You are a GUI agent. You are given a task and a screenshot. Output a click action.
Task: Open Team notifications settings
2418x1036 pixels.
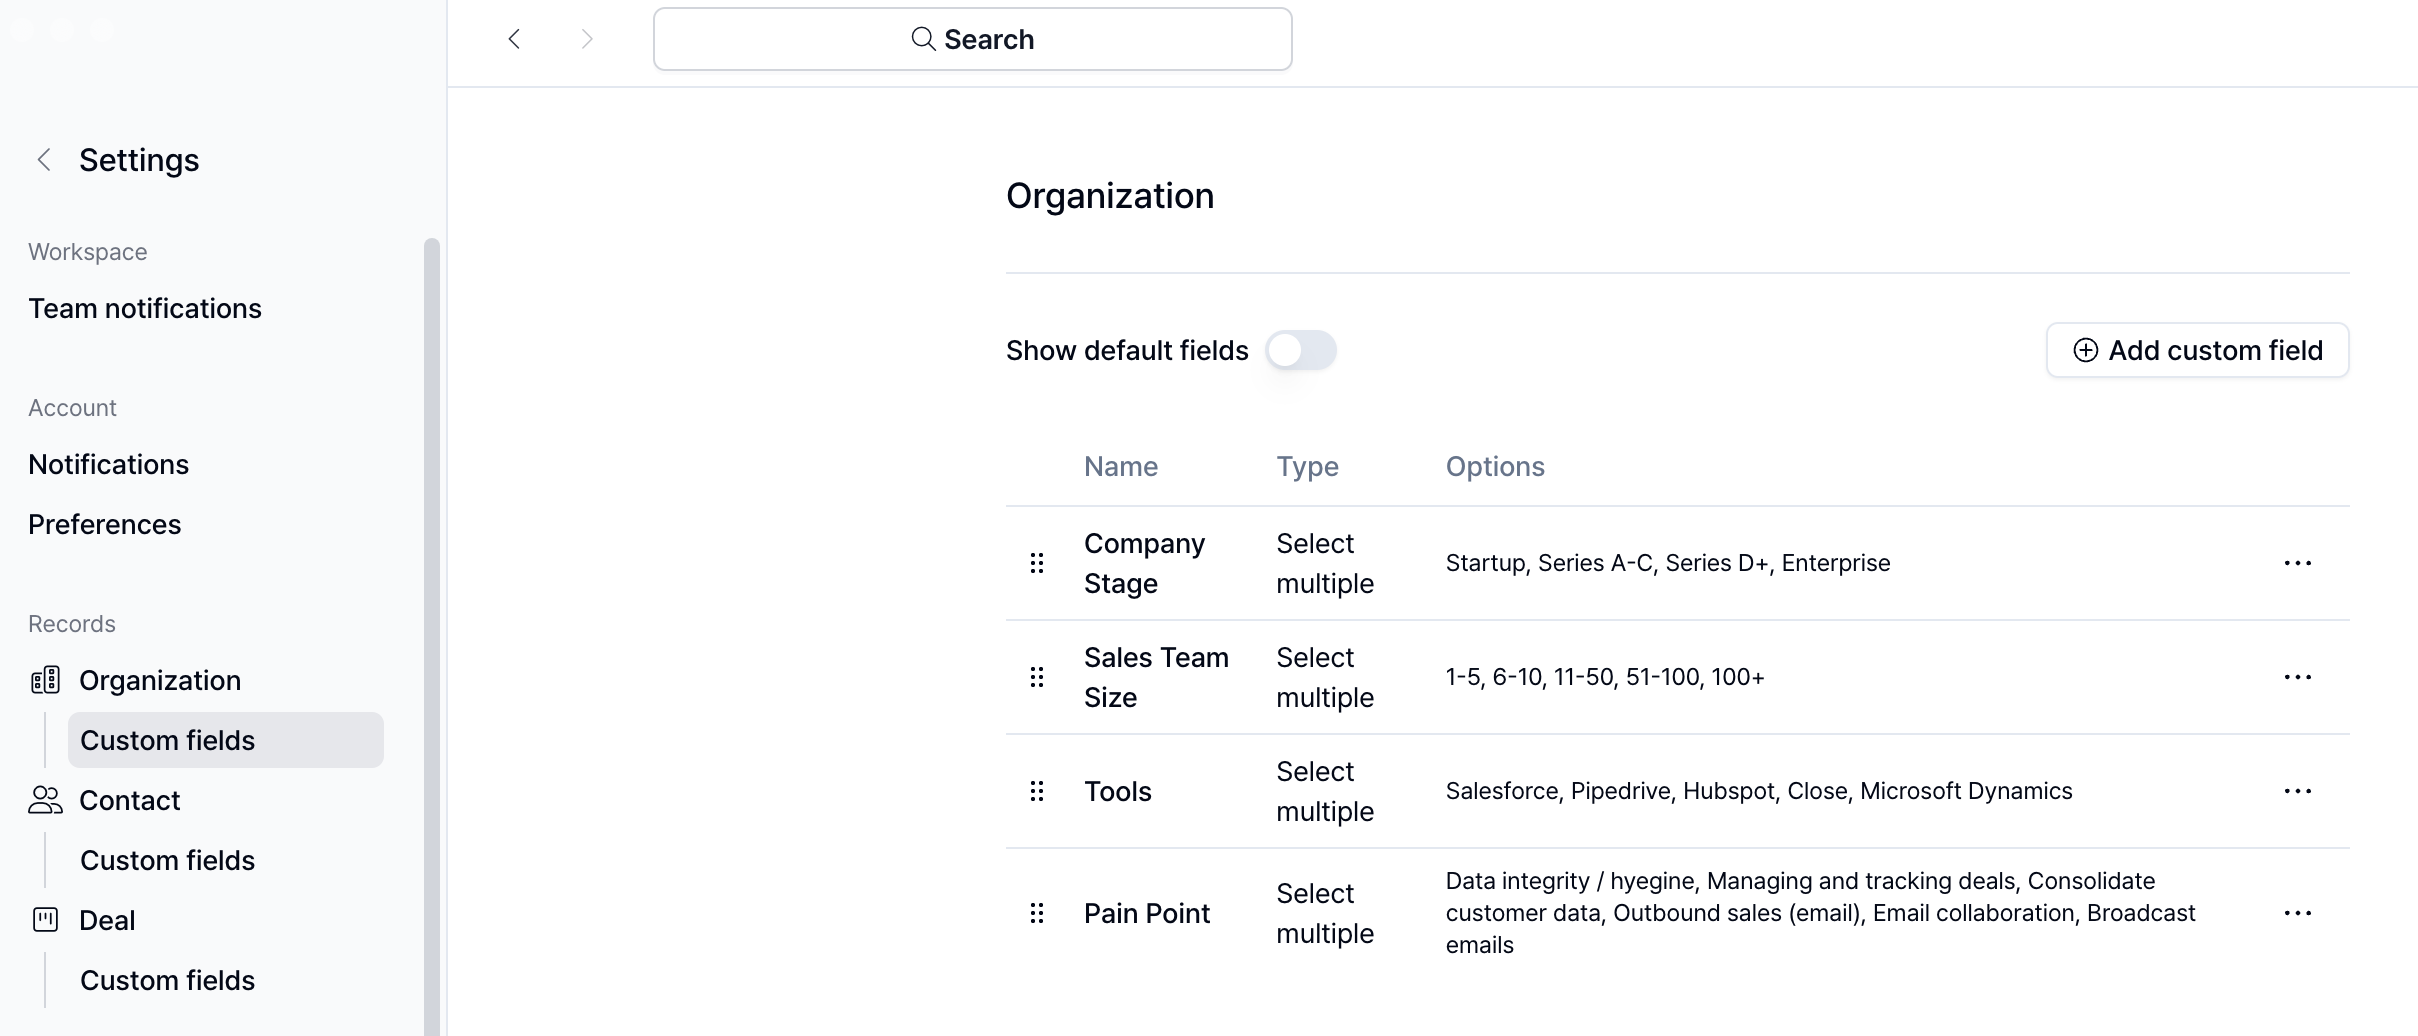[145, 308]
